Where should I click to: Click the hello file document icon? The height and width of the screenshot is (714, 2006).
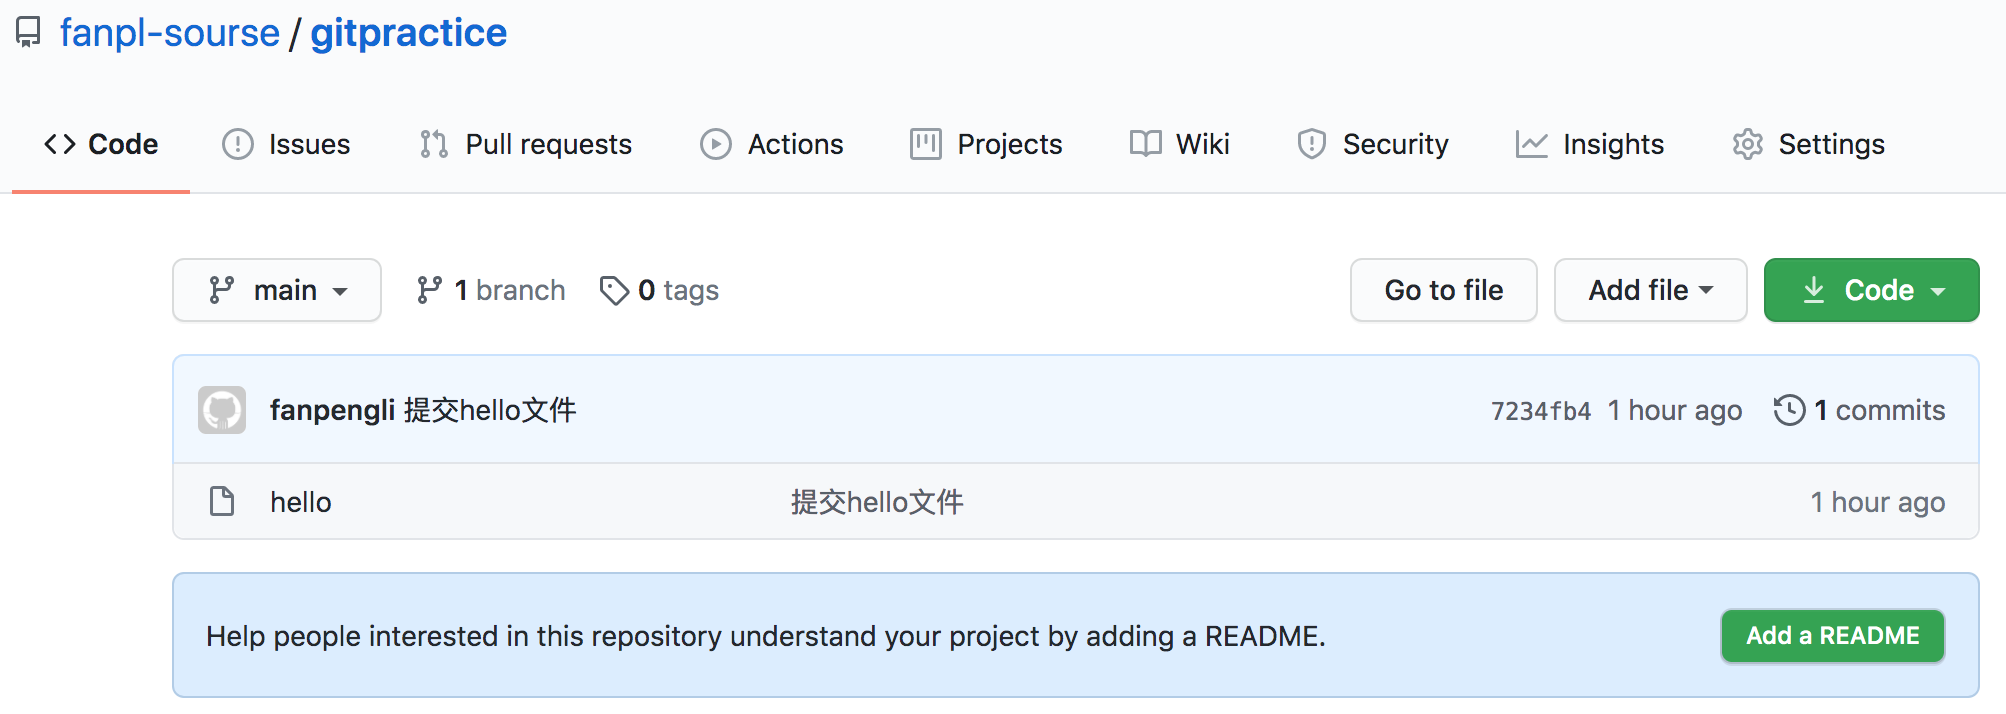222,501
